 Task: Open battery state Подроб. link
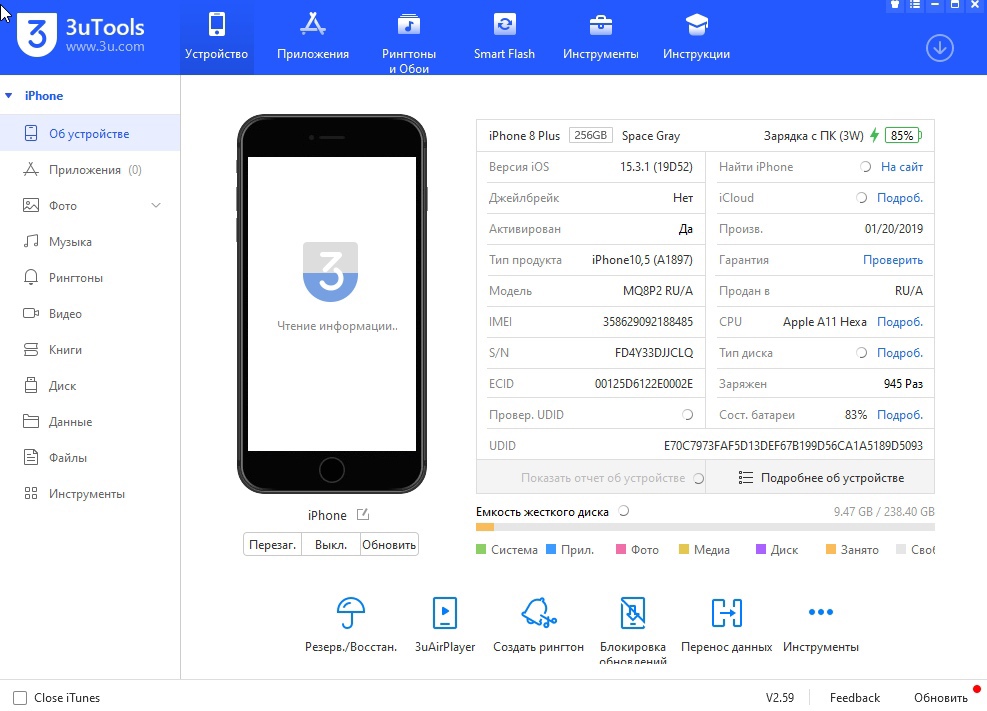(900, 415)
